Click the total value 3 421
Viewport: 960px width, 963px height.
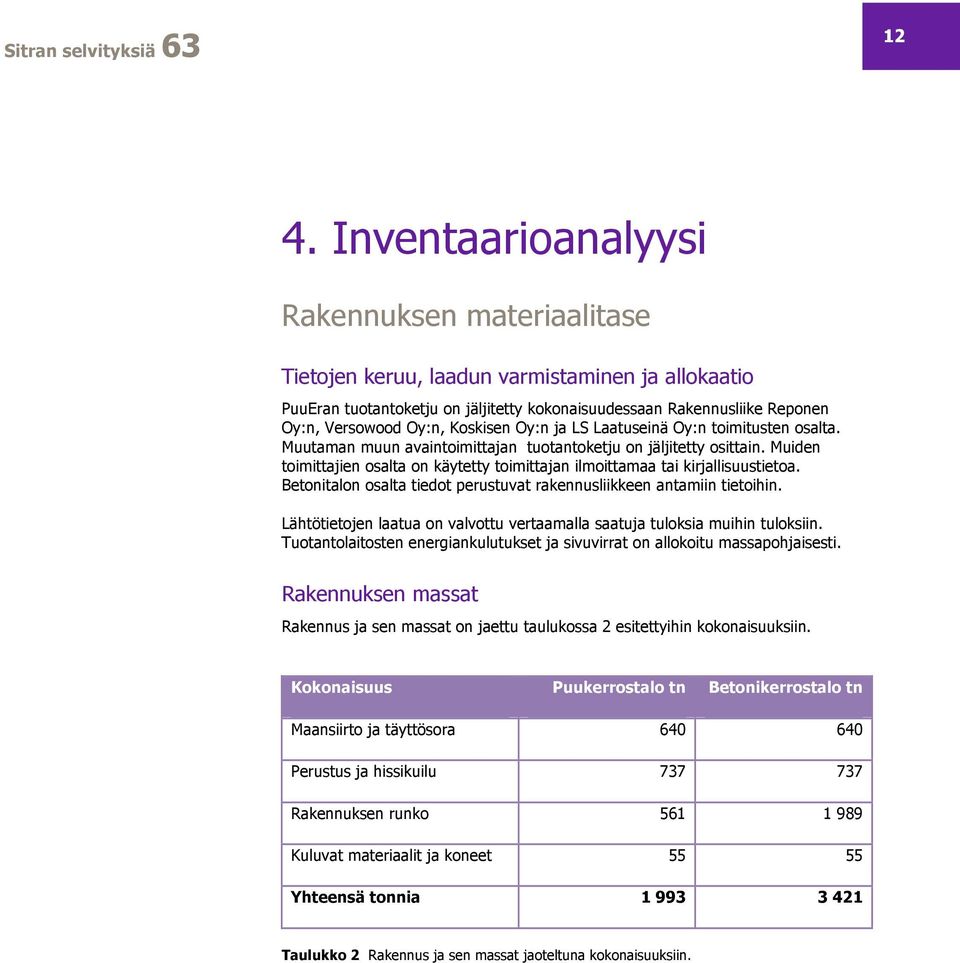(x=840, y=897)
